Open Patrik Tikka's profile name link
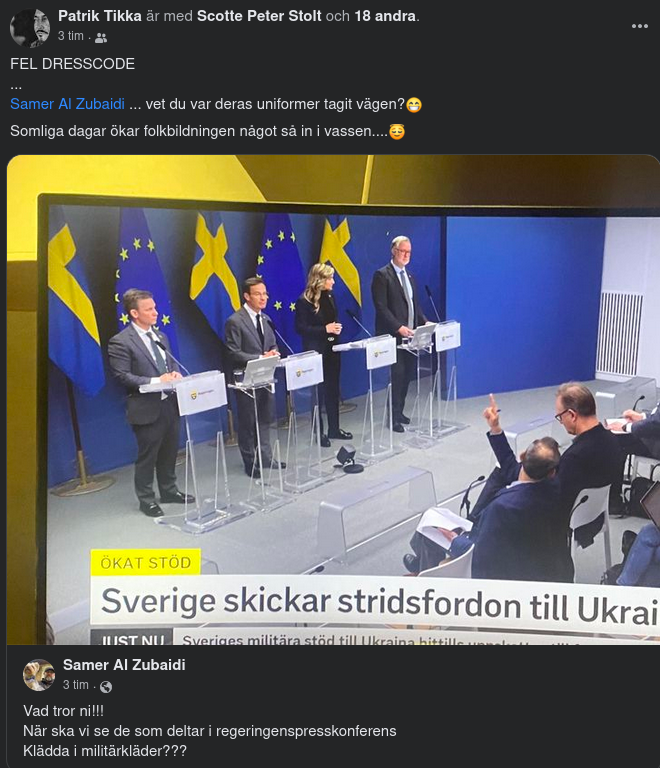 click(100, 16)
